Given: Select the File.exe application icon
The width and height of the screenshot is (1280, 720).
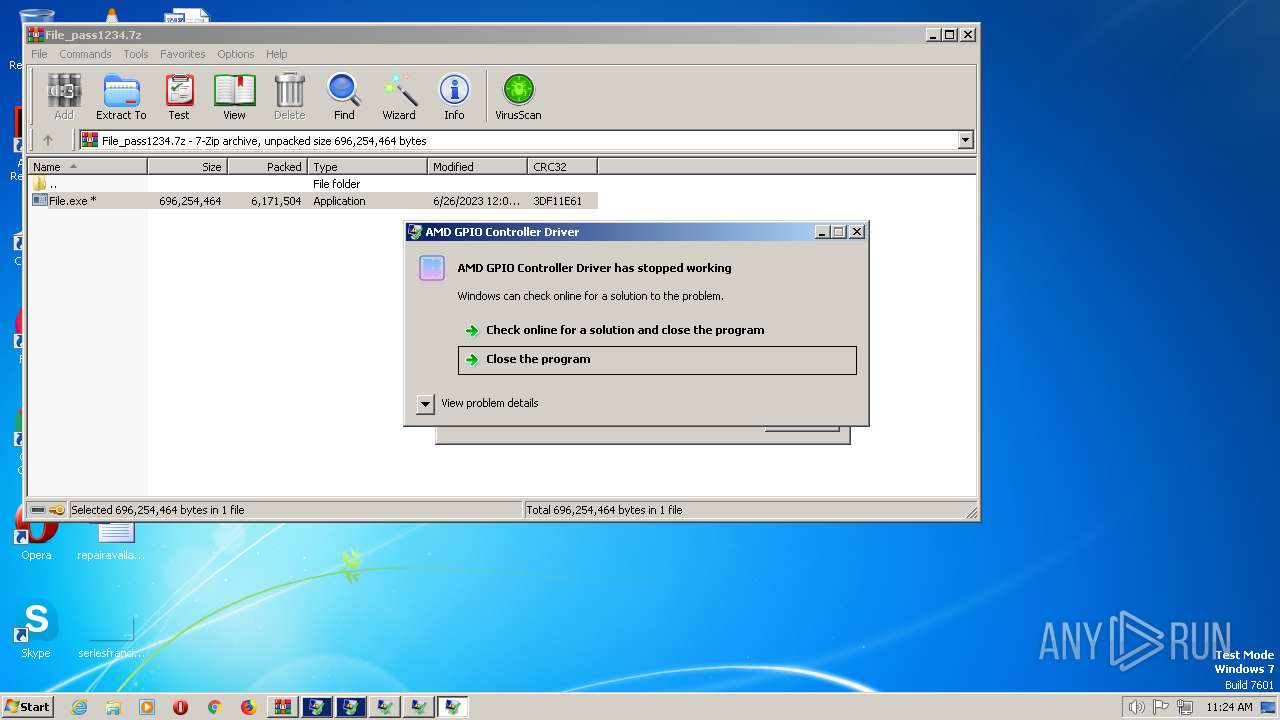Looking at the screenshot, I should coord(40,201).
